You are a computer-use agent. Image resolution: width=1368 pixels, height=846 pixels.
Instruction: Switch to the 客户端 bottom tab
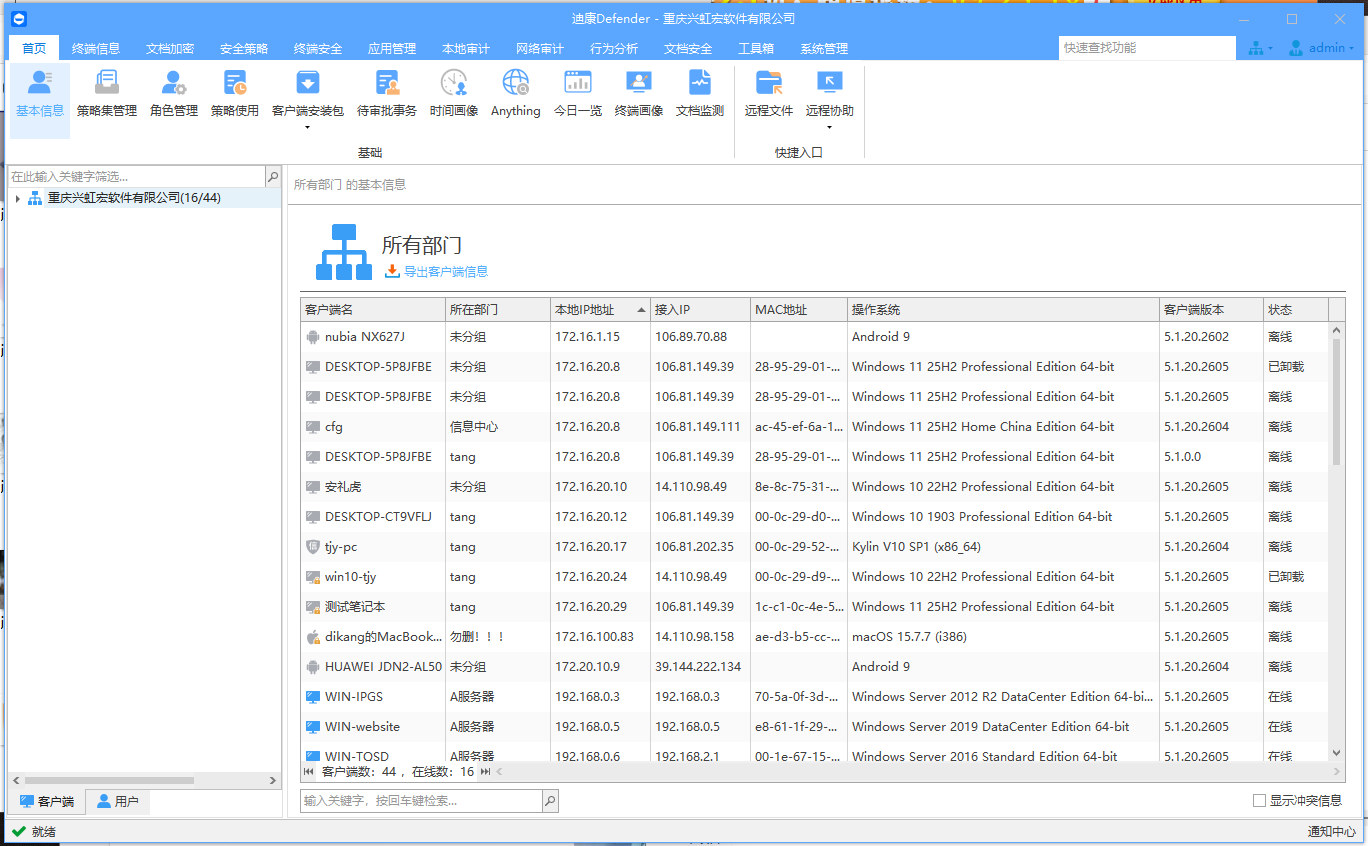point(47,801)
